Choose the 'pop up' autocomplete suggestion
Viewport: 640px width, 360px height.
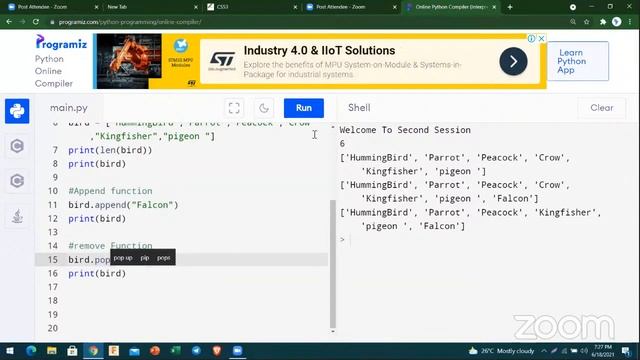click(123, 258)
